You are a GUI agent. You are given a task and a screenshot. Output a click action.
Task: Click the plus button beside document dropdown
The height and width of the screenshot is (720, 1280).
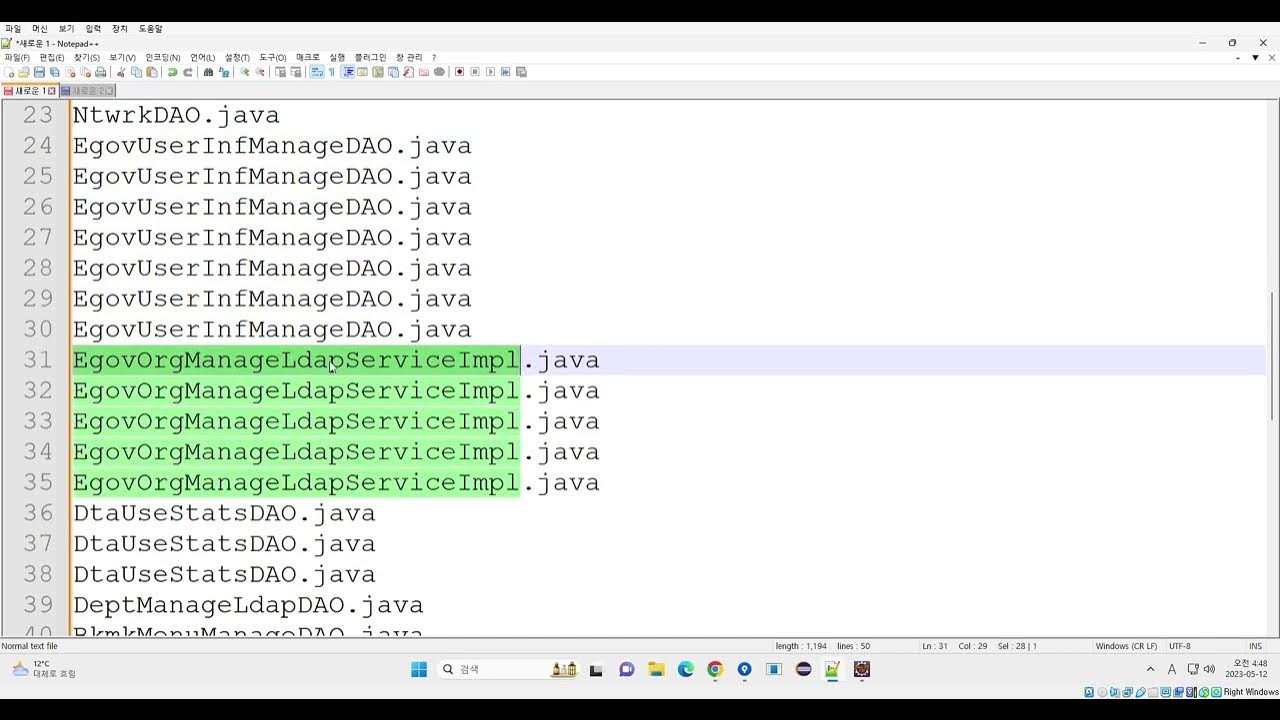click(1238, 58)
